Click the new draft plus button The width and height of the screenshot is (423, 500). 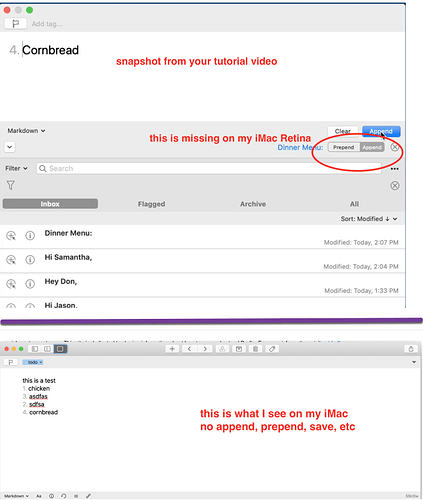click(172, 349)
